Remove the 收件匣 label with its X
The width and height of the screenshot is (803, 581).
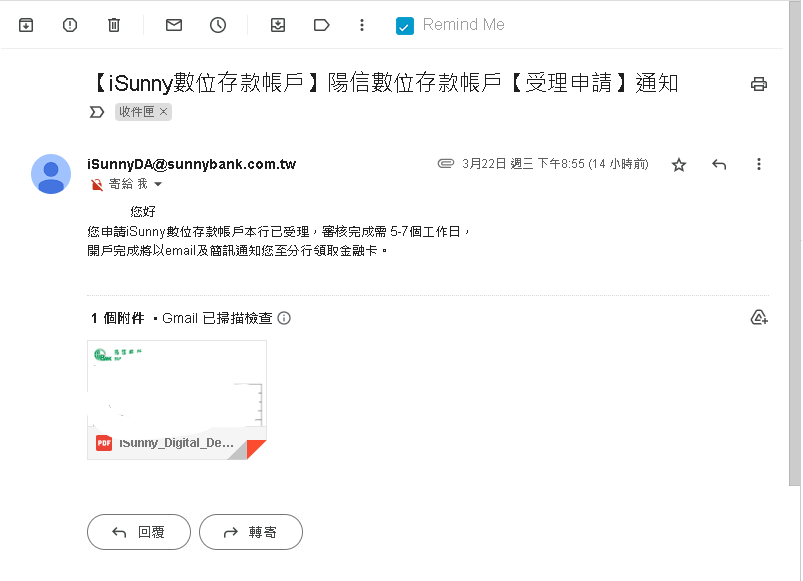pyautogui.click(x=164, y=112)
